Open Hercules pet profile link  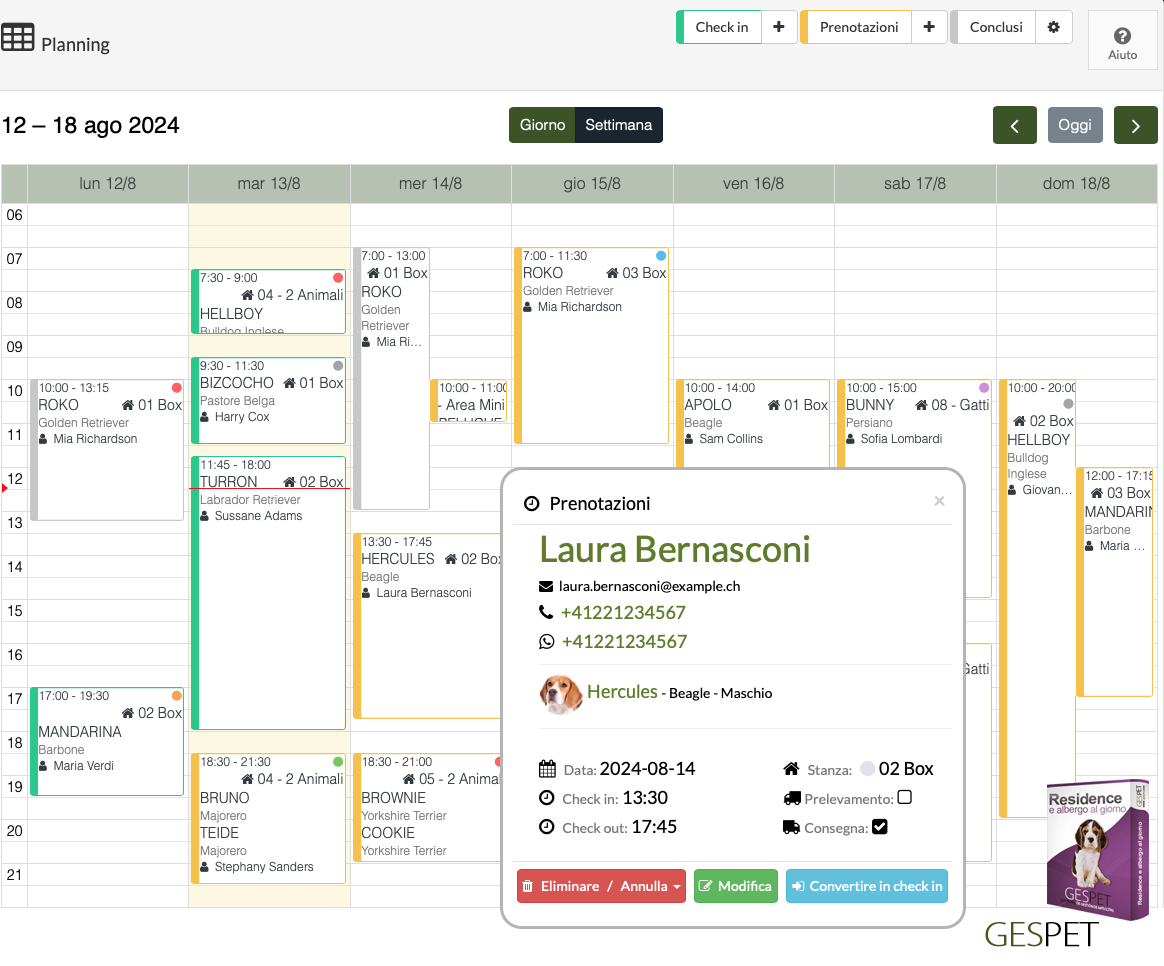click(x=622, y=691)
